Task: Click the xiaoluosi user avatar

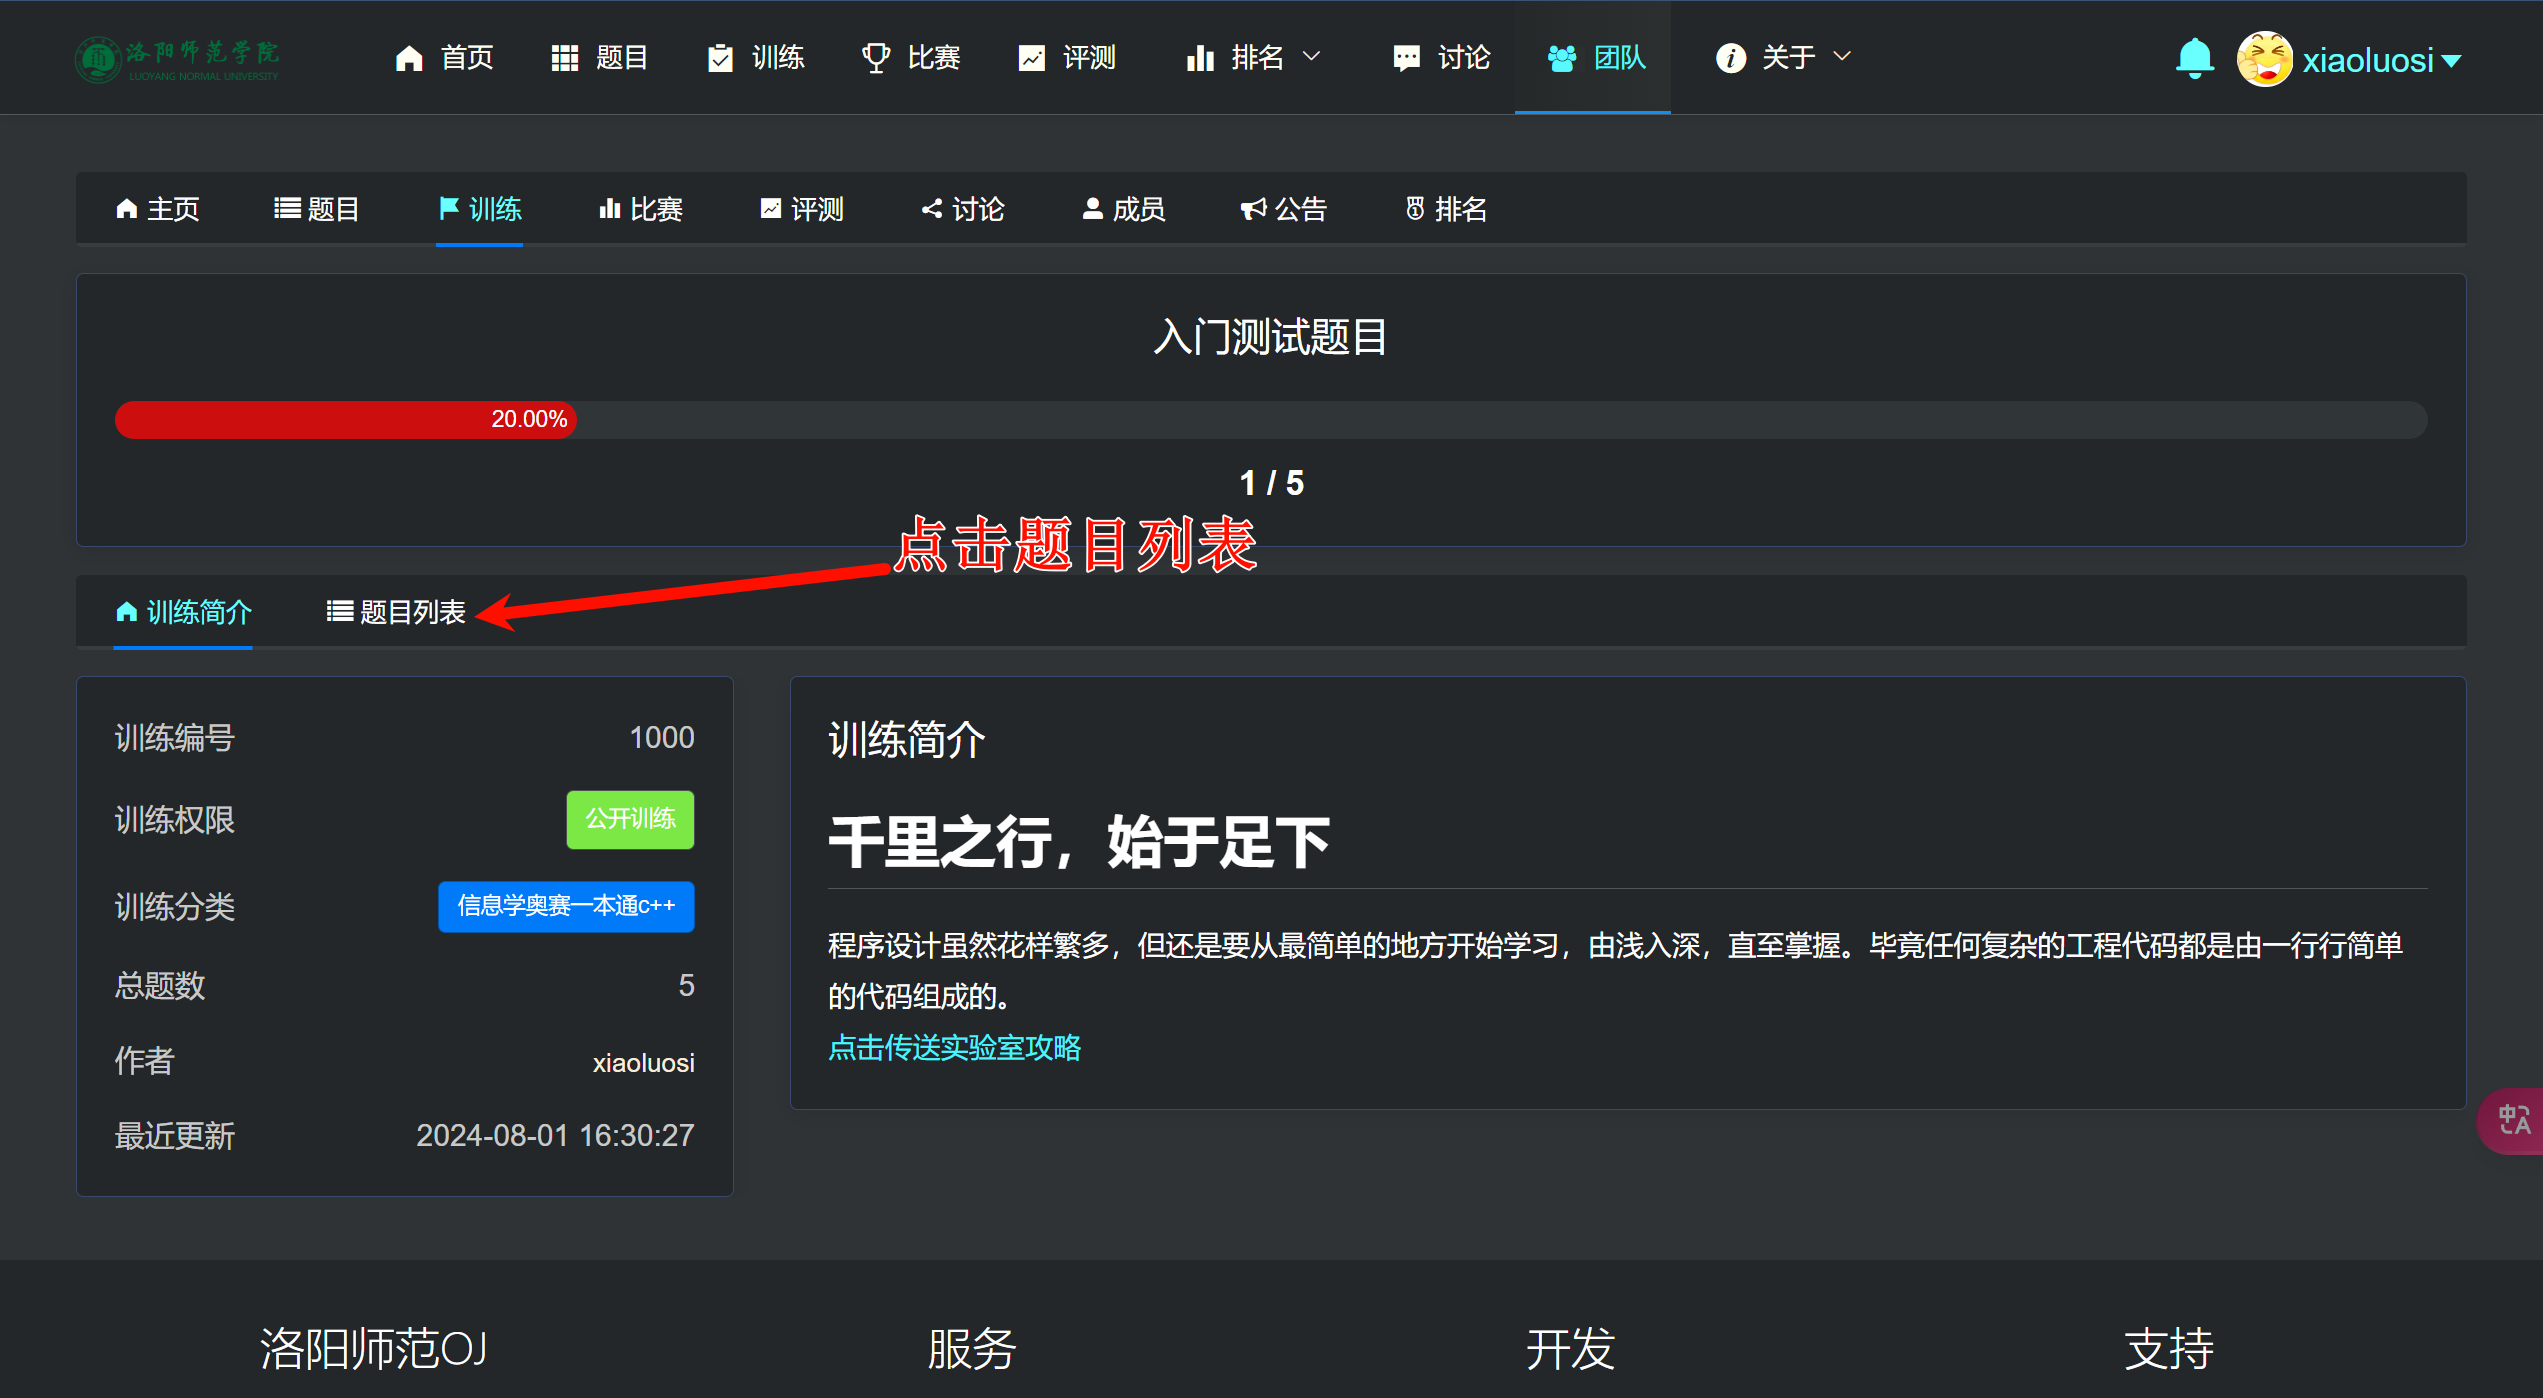Action: click(2264, 59)
